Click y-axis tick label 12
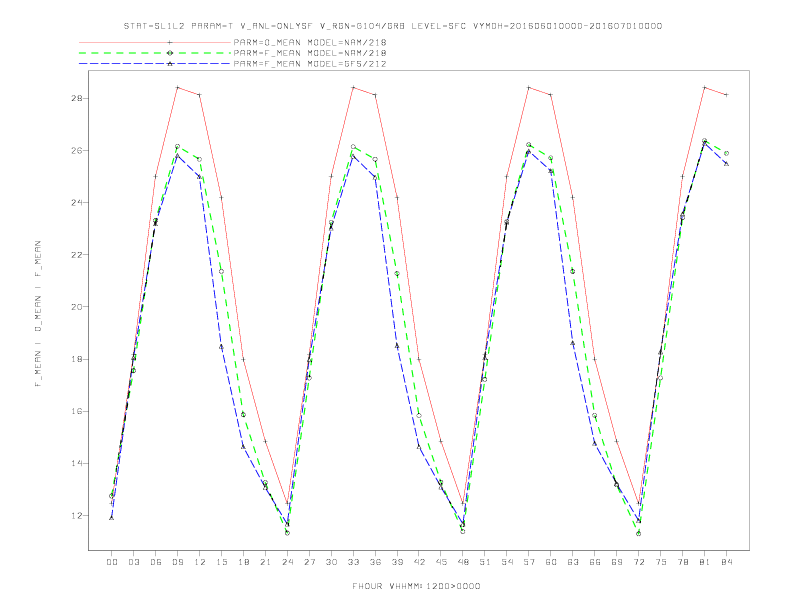 [x=77, y=516]
